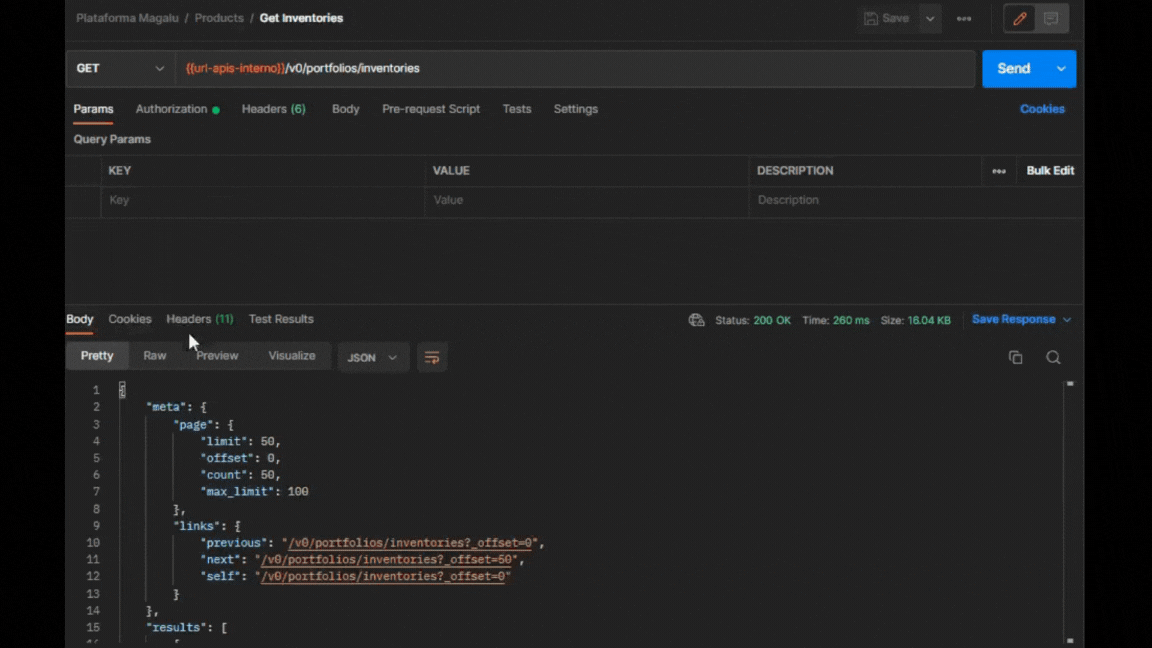
Task: Open the Cookies link
Action: 1042,109
